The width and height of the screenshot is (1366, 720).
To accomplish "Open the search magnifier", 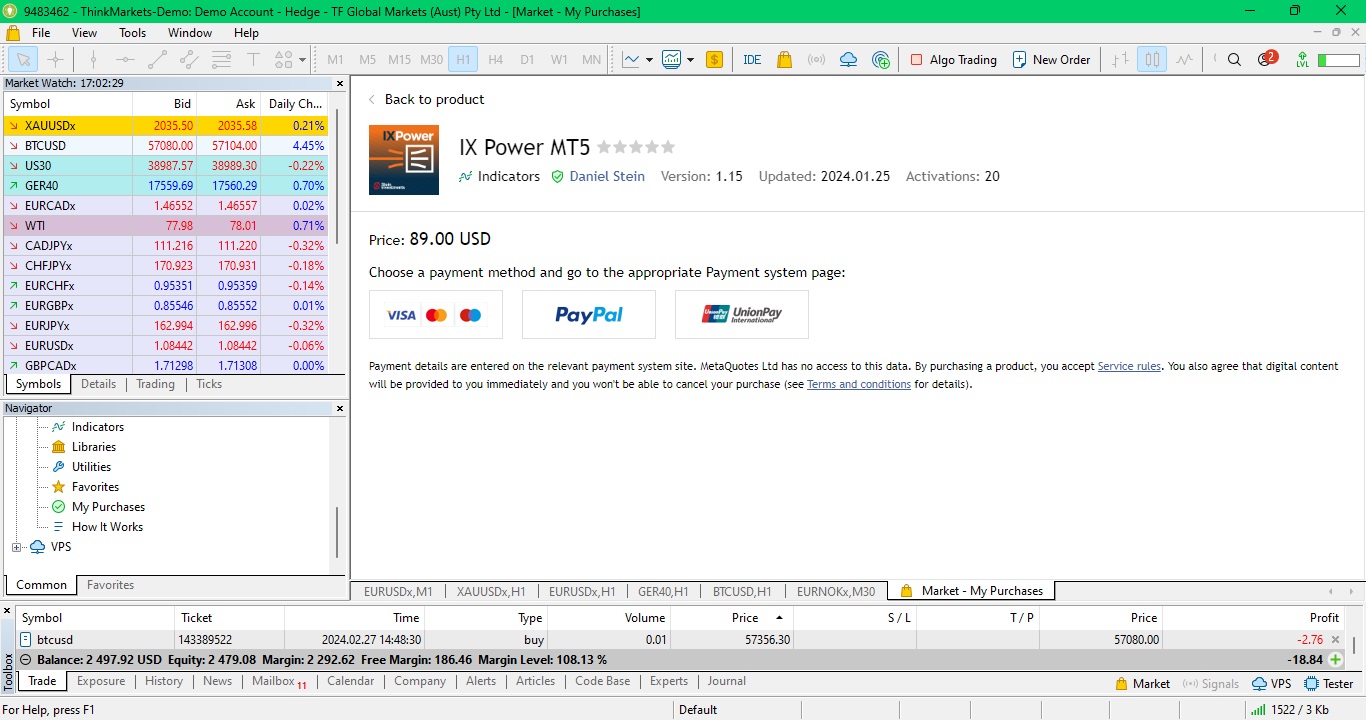I will [1234, 60].
